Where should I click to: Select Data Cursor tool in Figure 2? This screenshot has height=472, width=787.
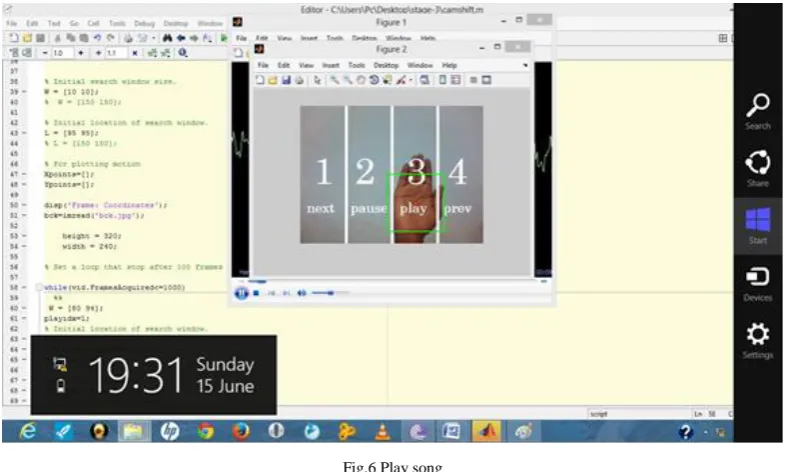[387, 80]
